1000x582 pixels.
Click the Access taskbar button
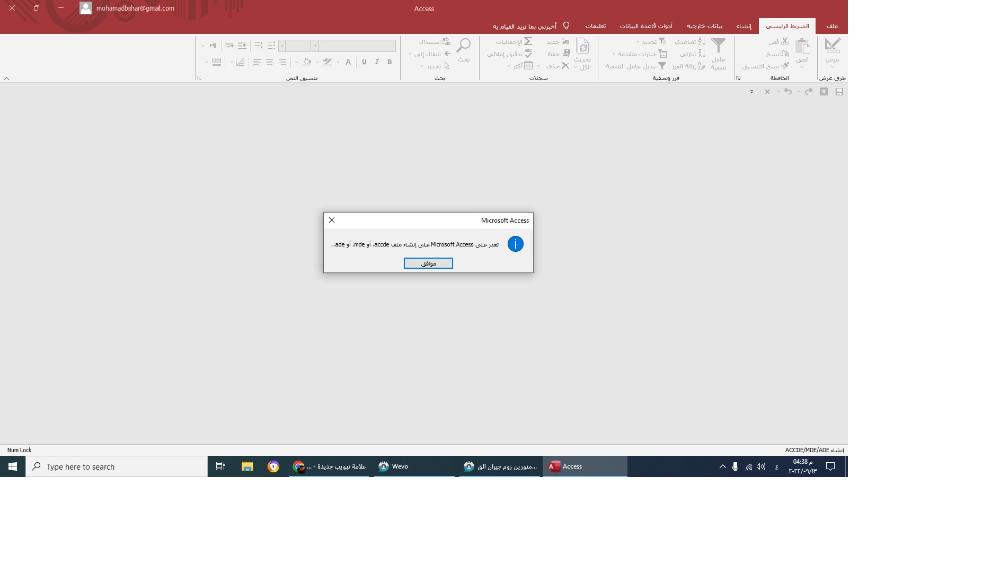584,466
